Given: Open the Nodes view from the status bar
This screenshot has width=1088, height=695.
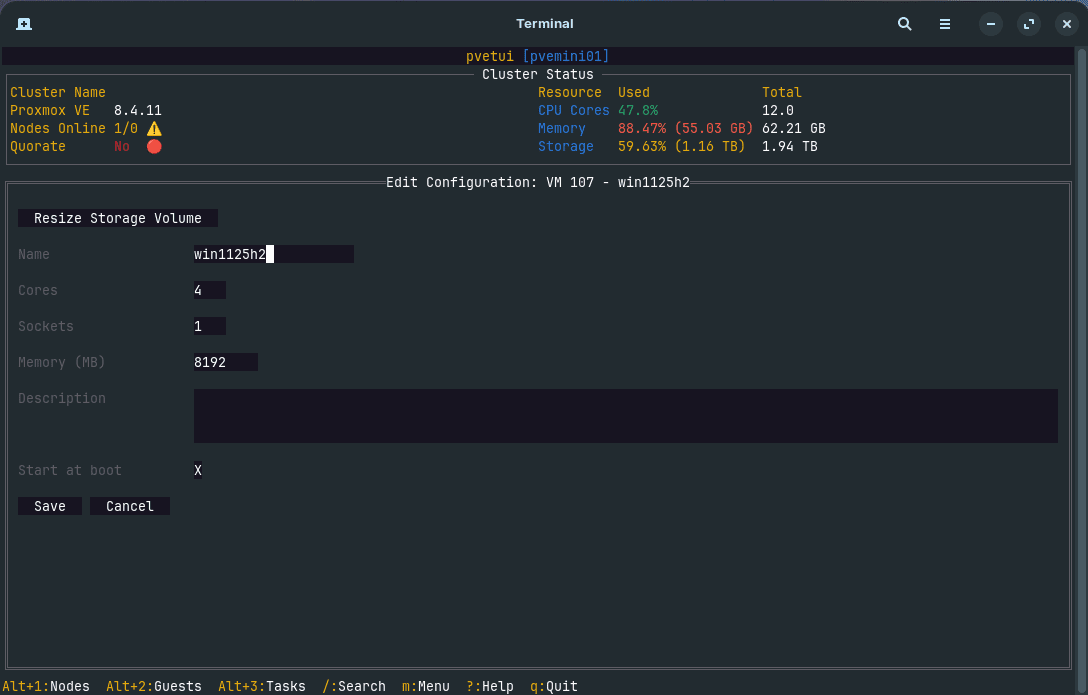Looking at the screenshot, I should click(x=45, y=686).
